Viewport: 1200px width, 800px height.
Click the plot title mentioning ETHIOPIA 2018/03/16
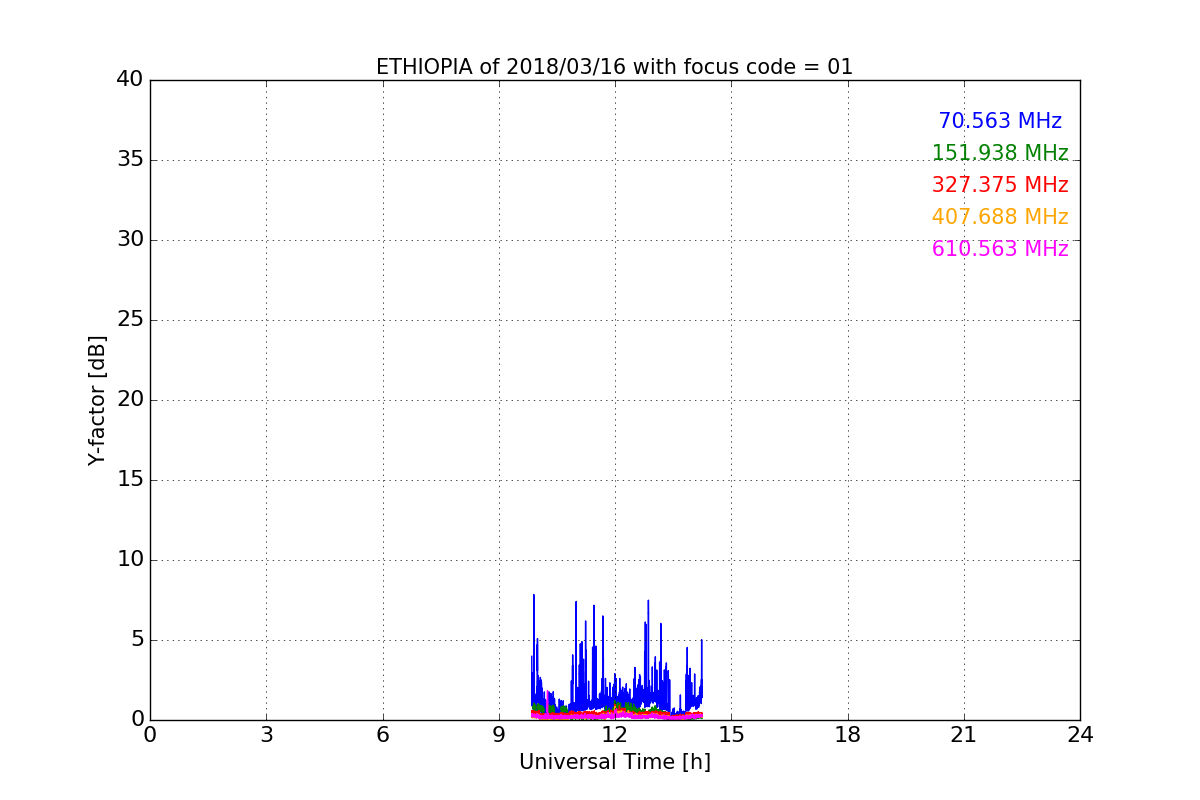point(614,67)
